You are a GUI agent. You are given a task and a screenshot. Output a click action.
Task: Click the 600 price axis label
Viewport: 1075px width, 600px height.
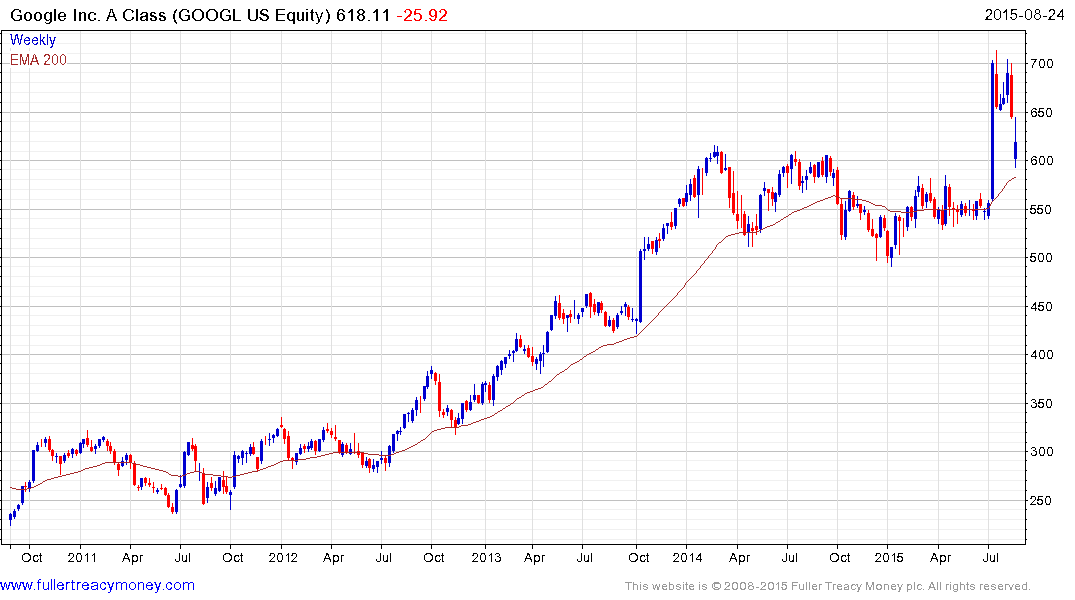click(x=1041, y=160)
